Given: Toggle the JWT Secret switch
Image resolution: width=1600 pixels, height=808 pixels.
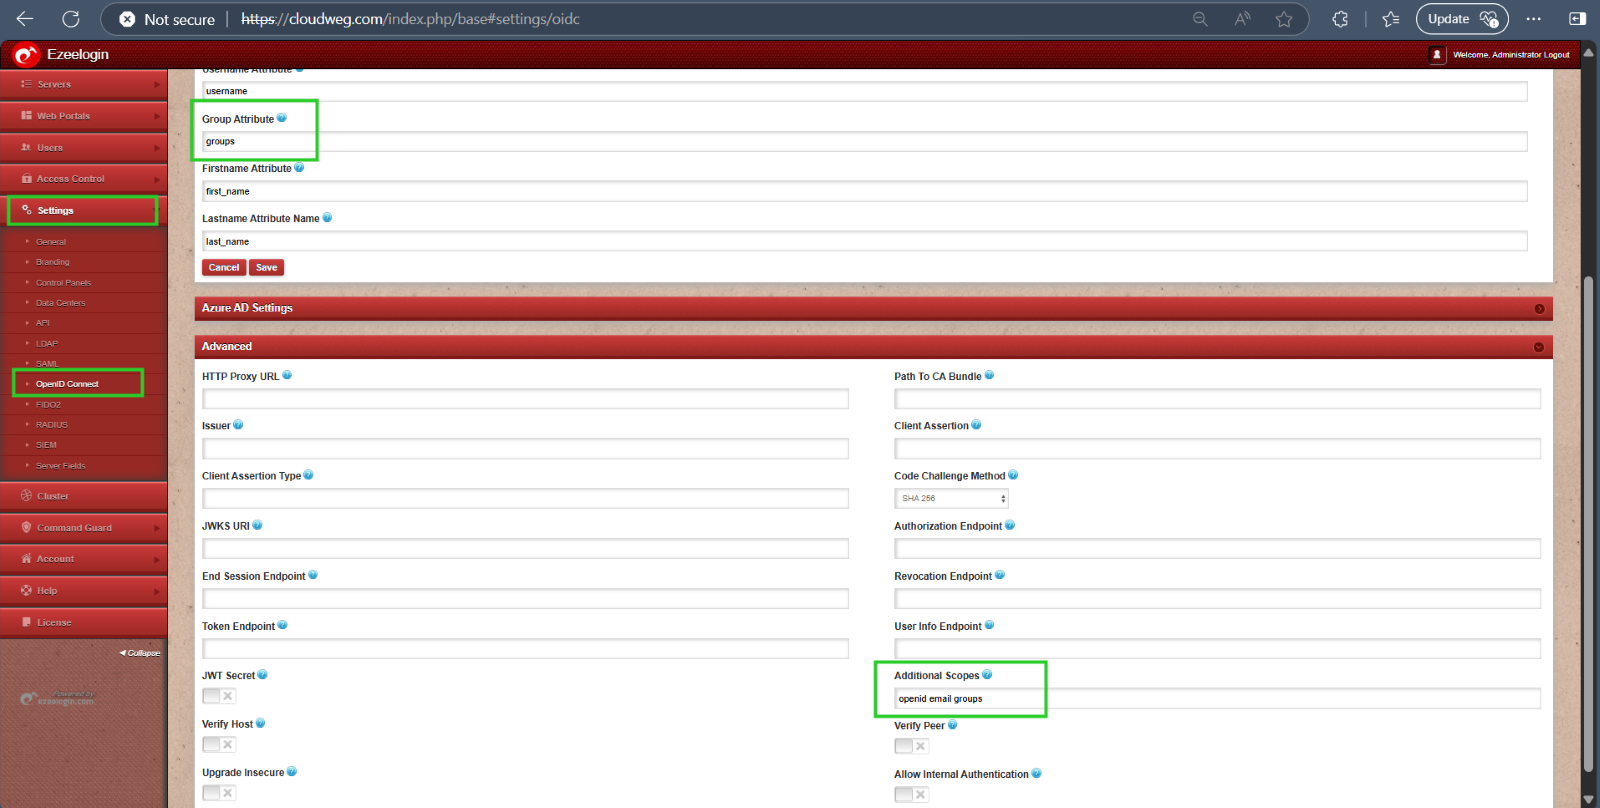Looking at the screenshot, I should click(219, 696).
